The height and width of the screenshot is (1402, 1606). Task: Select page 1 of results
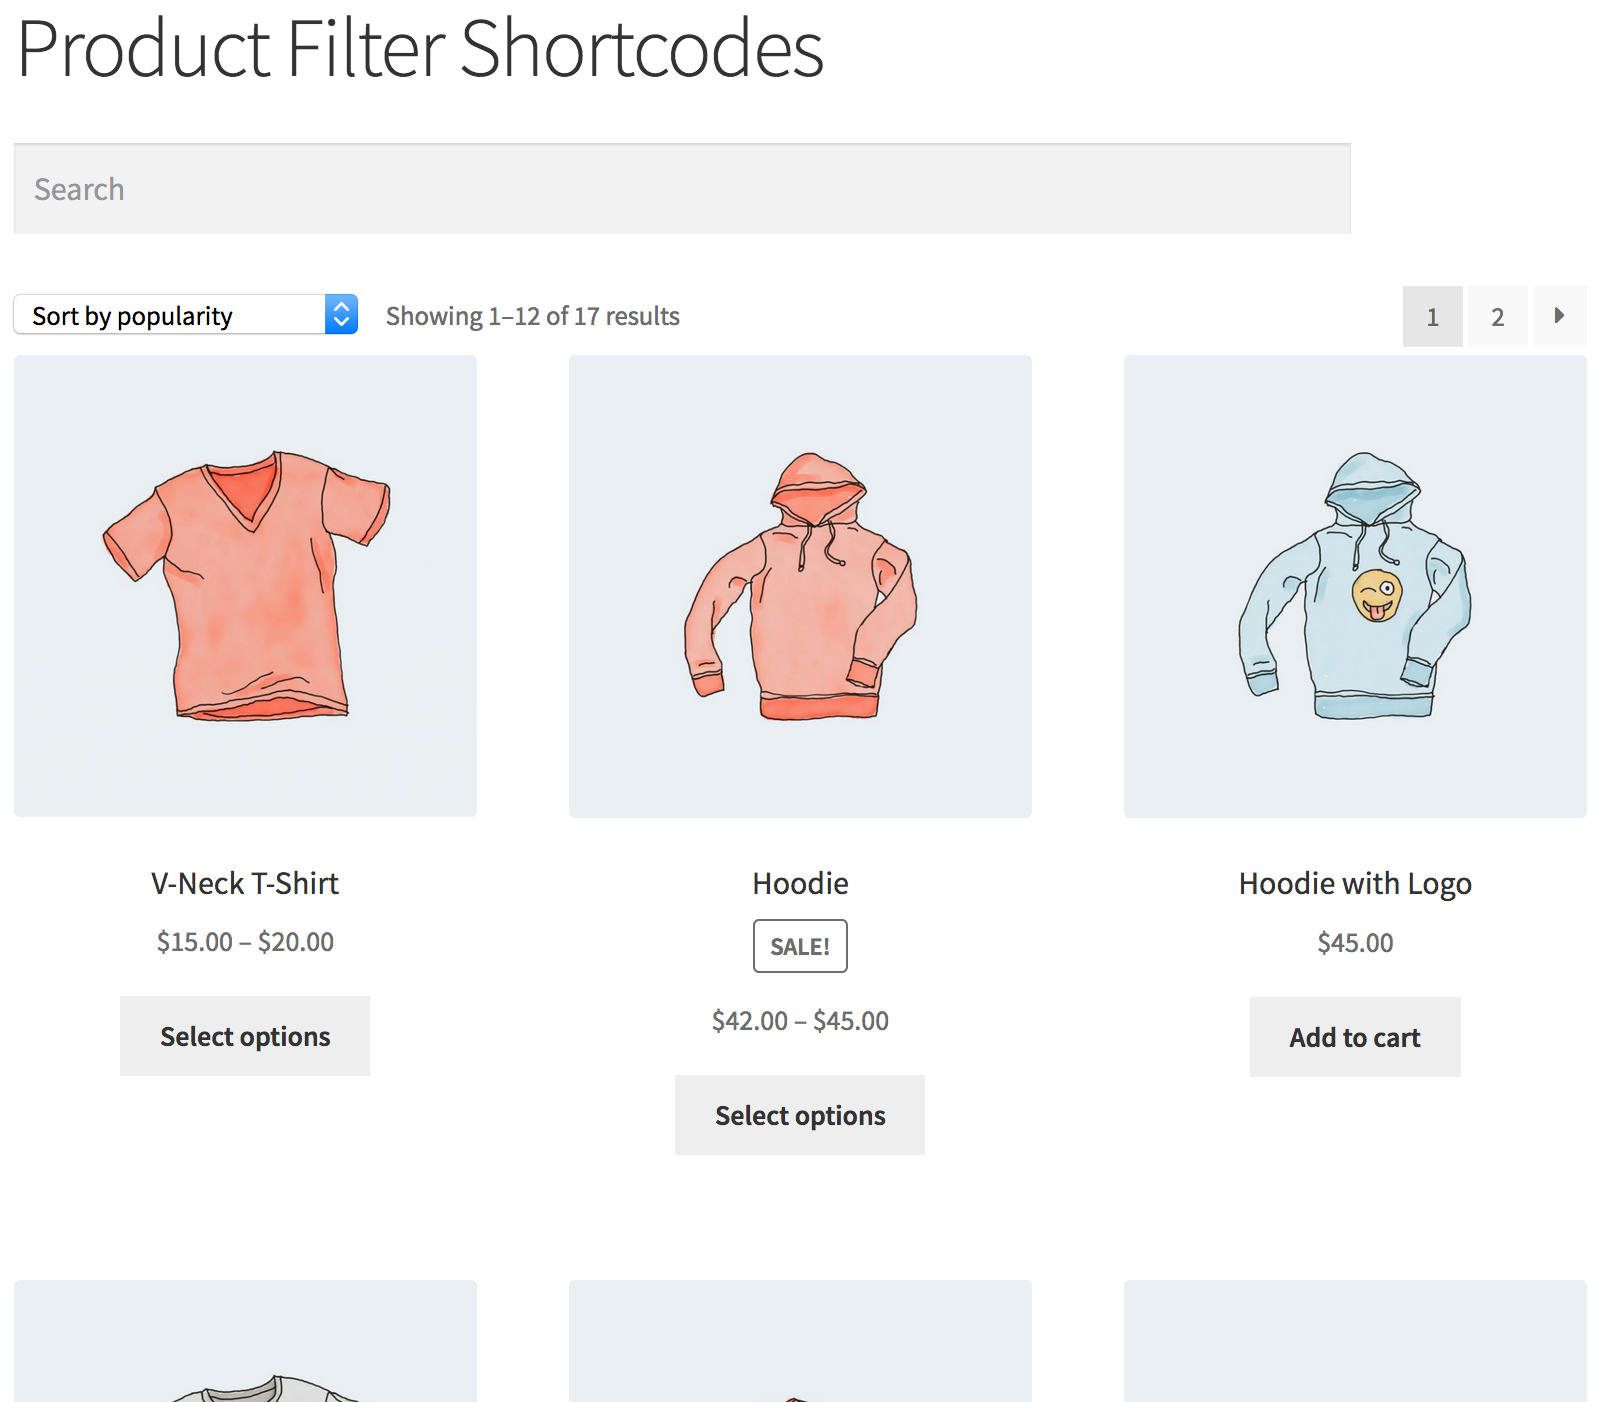(1432, 316)
